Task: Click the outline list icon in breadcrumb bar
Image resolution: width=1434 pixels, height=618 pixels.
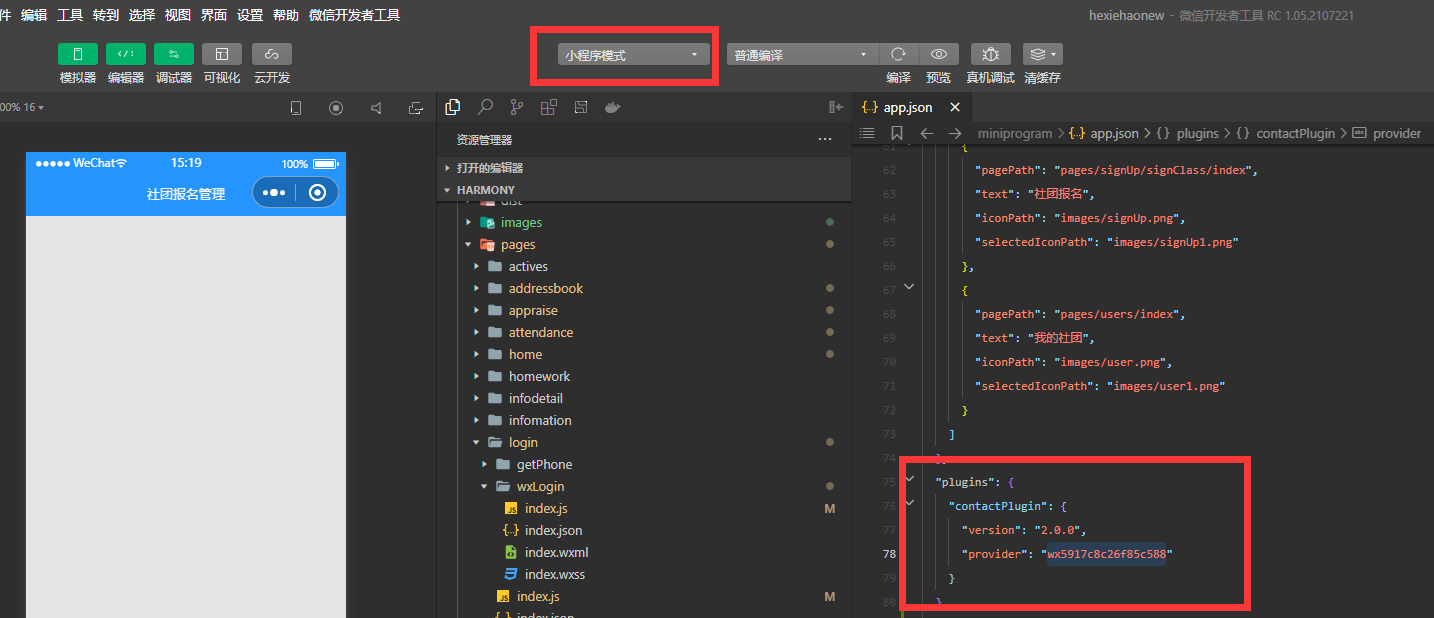Action: coord(867,133)
